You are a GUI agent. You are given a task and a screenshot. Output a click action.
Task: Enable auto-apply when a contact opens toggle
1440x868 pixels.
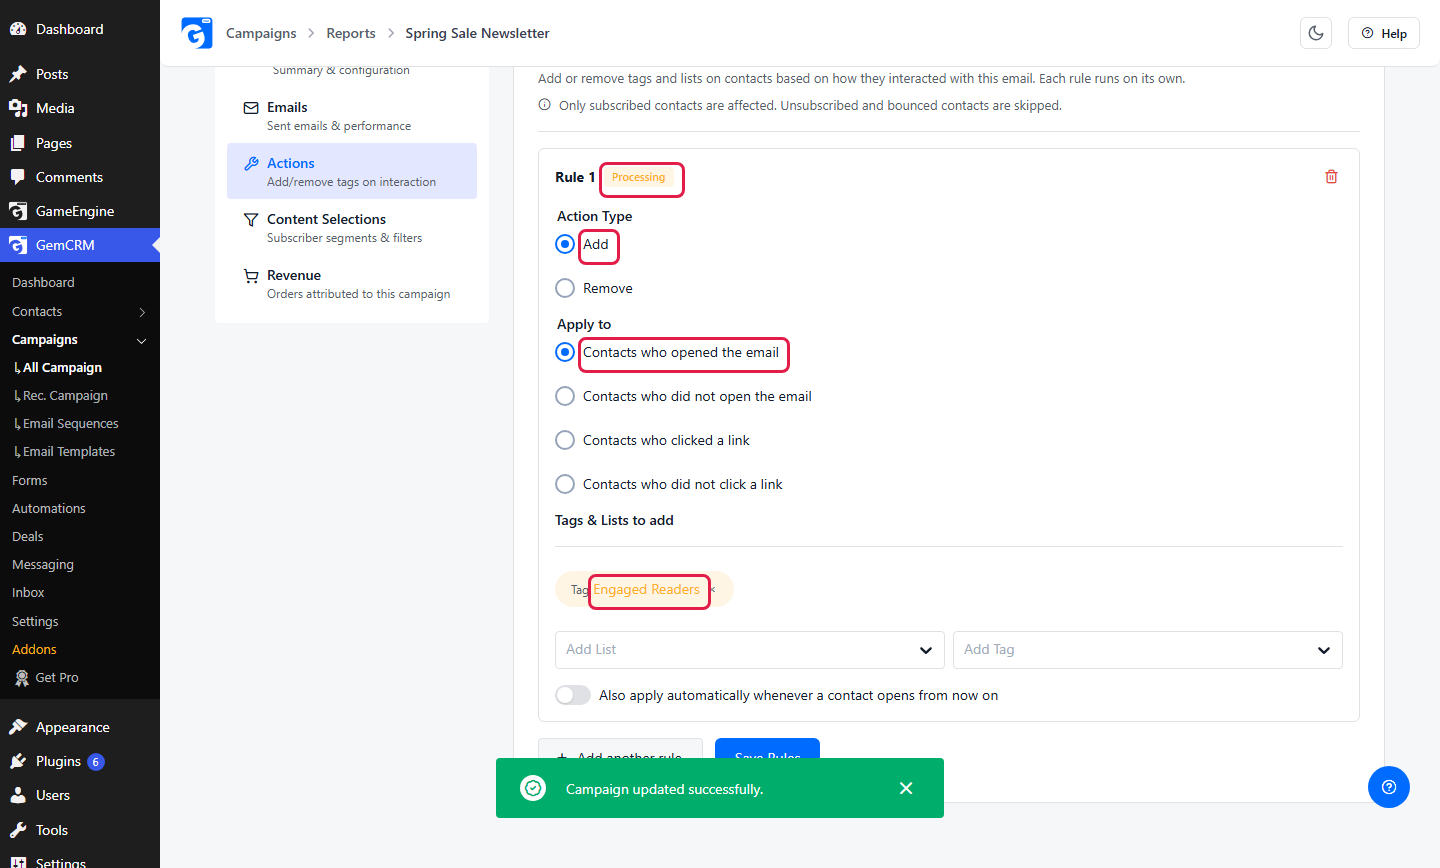coord(573,695)
